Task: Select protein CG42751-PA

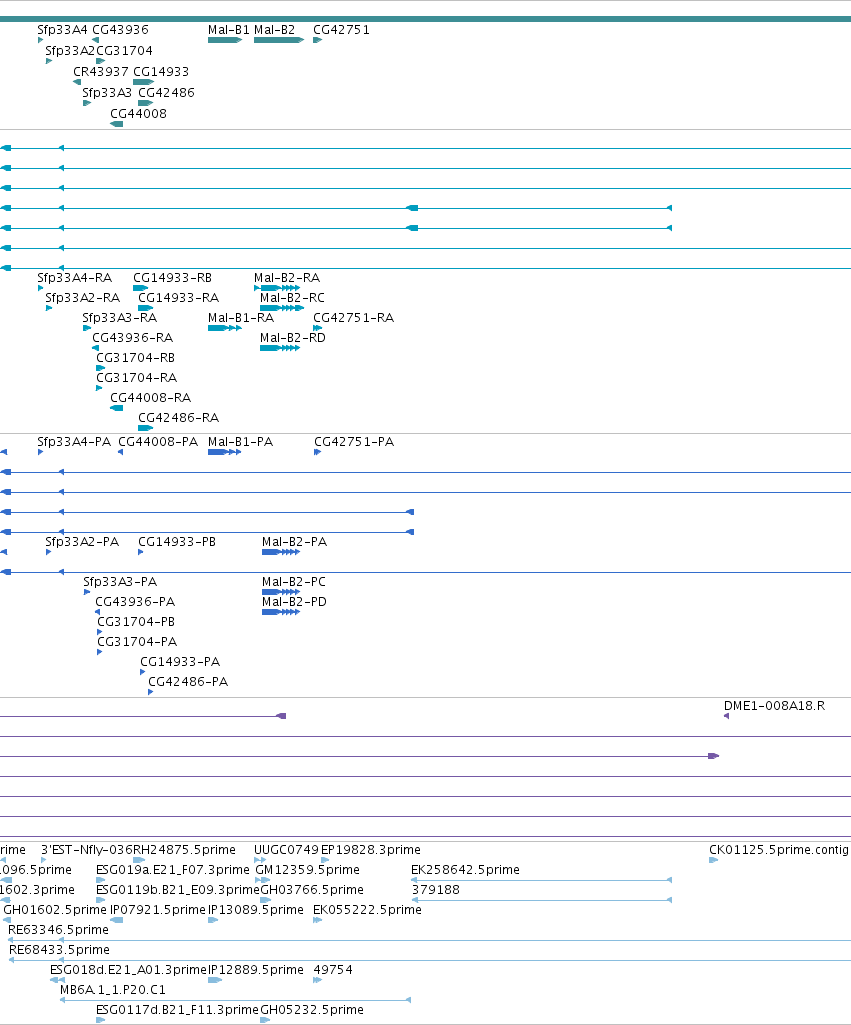Action: tap(354, 442)
